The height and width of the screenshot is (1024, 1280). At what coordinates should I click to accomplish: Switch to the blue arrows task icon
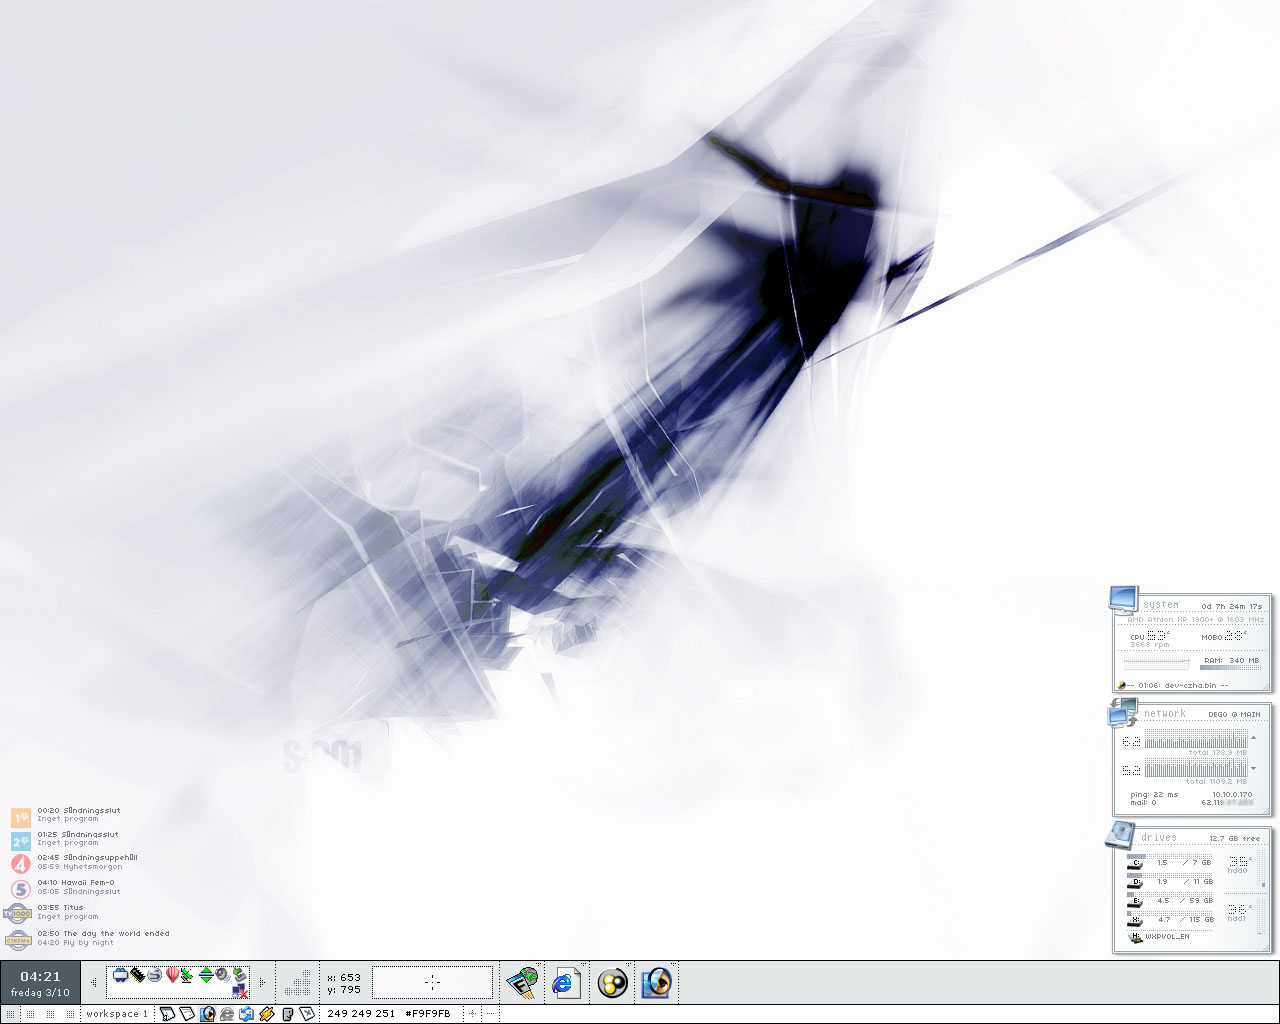(x=246, y=1013)
